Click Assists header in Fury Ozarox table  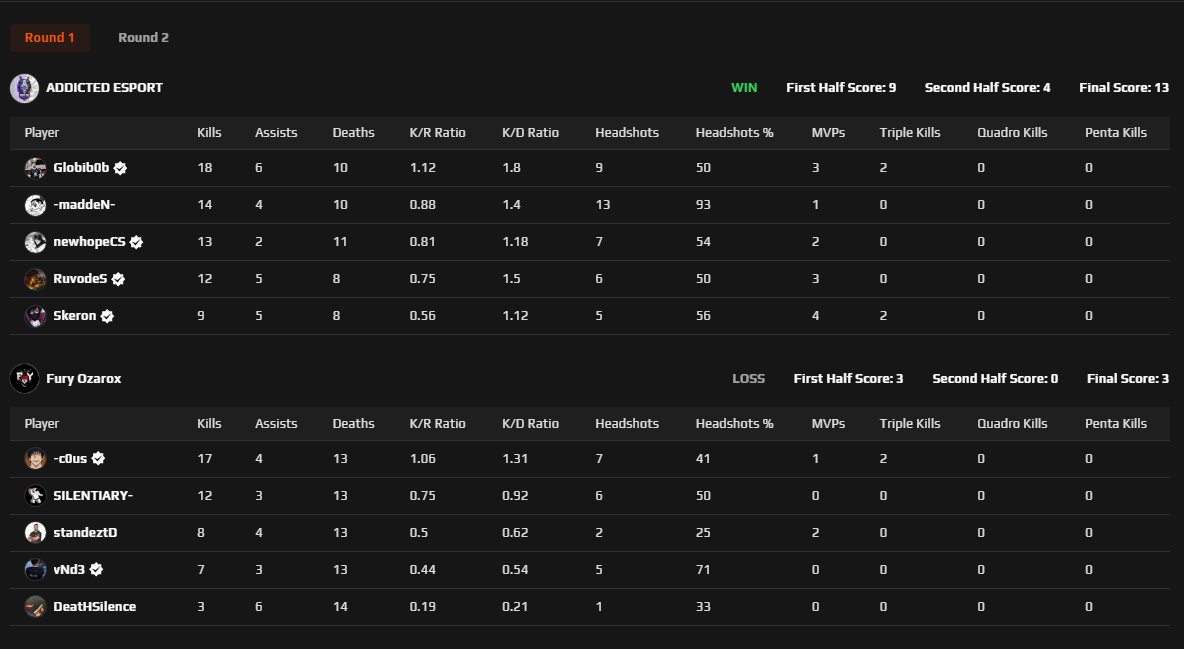click(x=276, y=424)
